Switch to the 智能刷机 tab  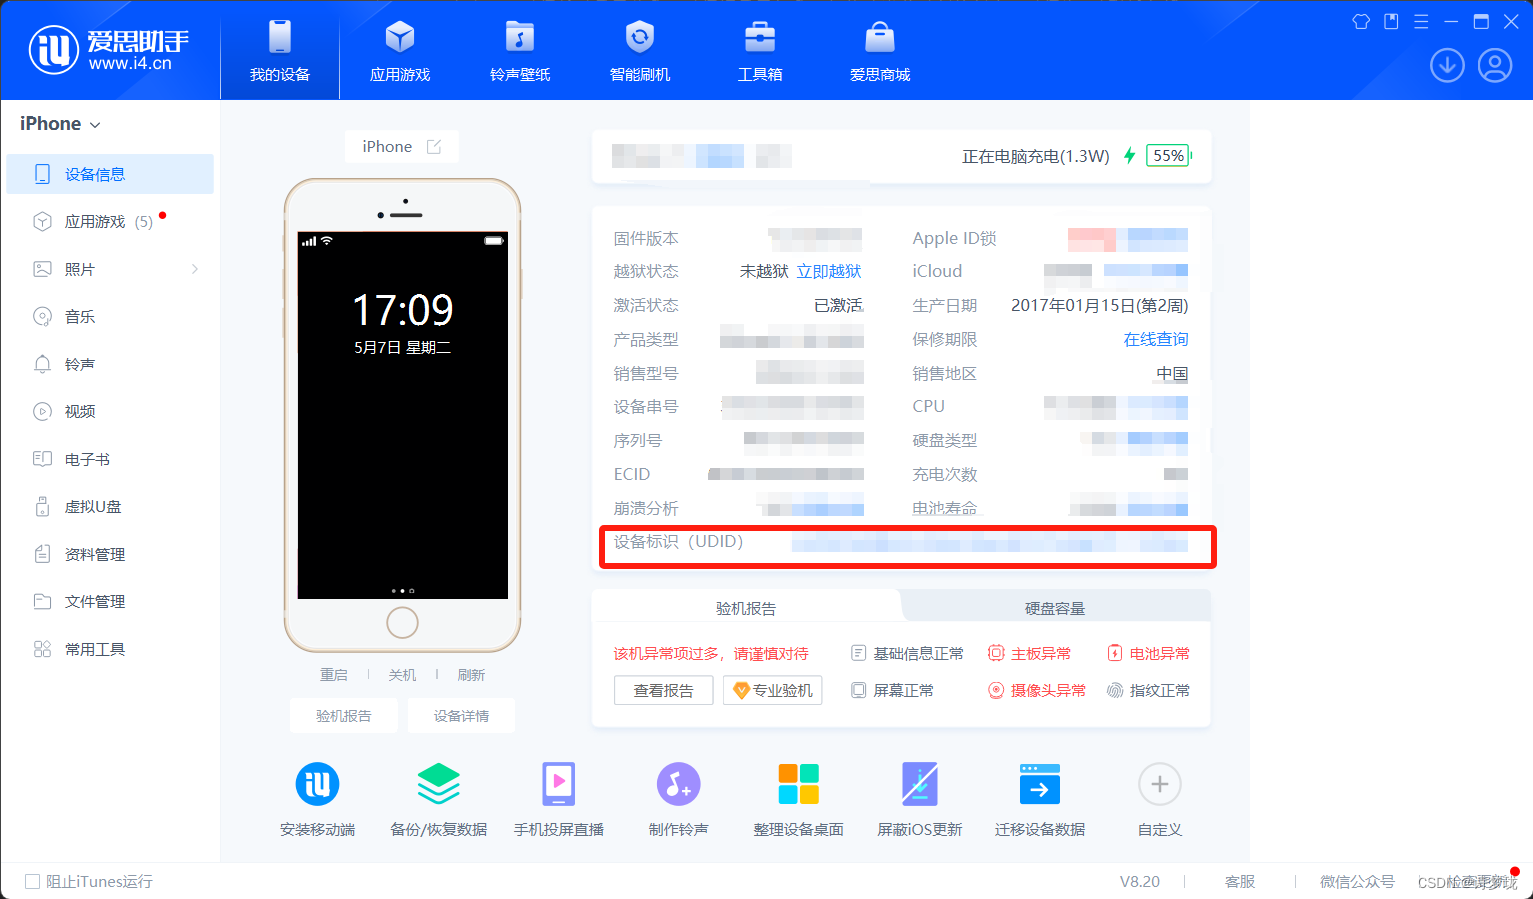640,50
